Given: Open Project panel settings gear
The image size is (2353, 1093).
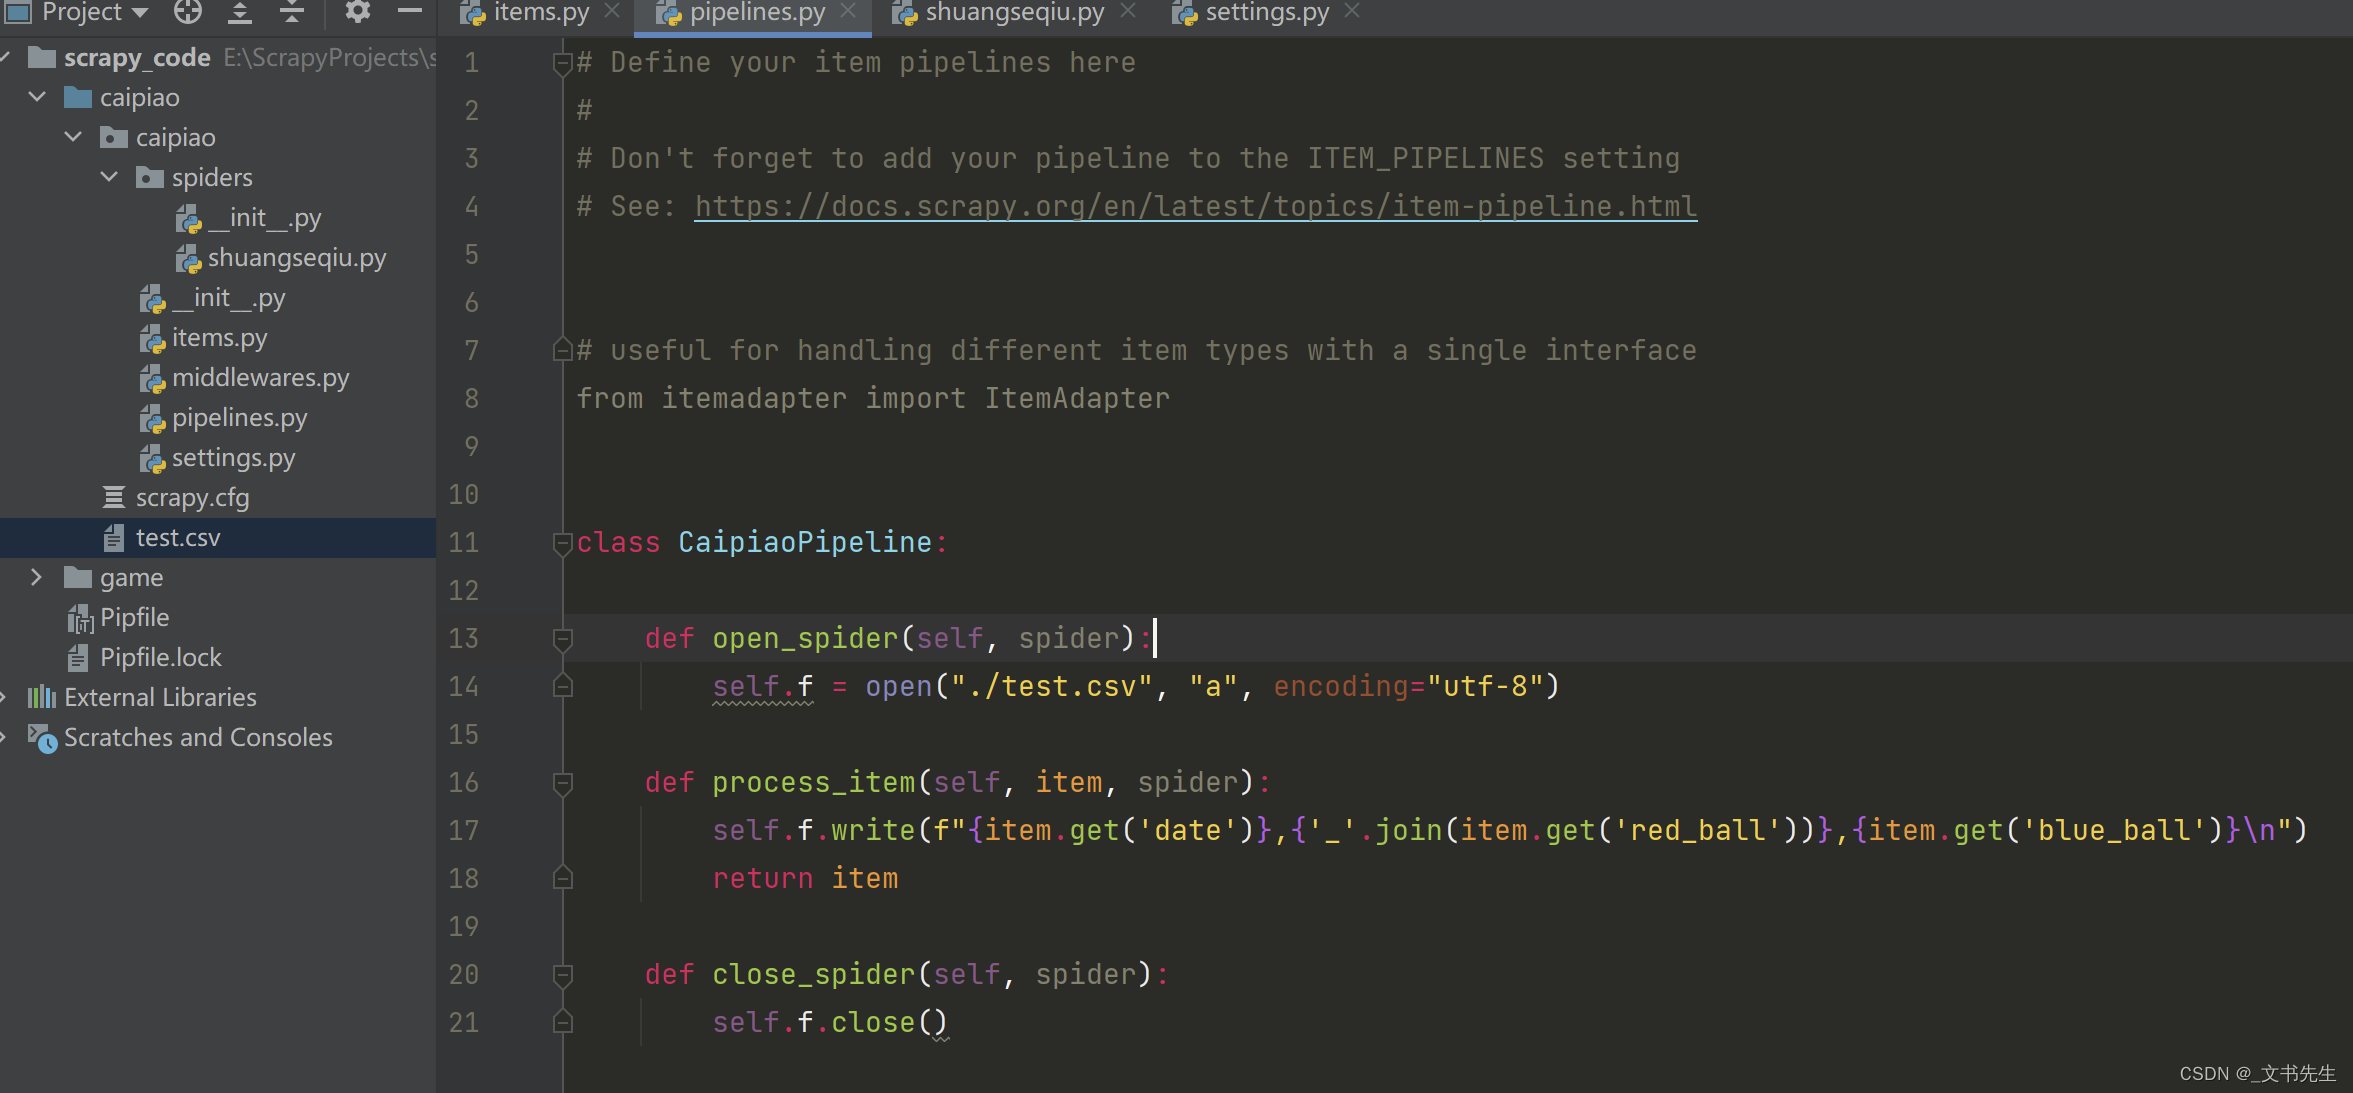Looking at the screenshot, I should (x=357, y=12).
